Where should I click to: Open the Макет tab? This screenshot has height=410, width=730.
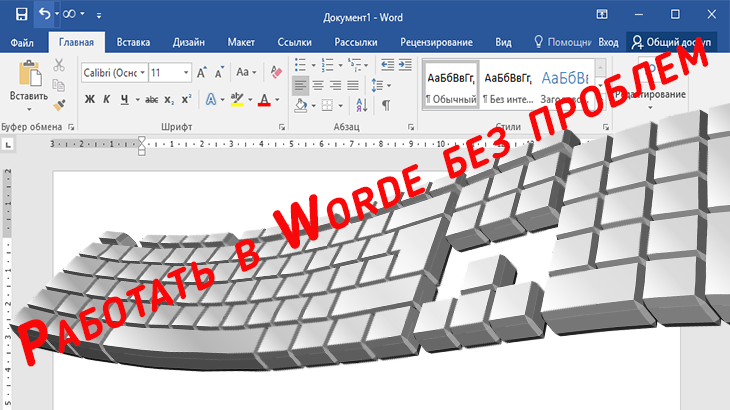241,42
